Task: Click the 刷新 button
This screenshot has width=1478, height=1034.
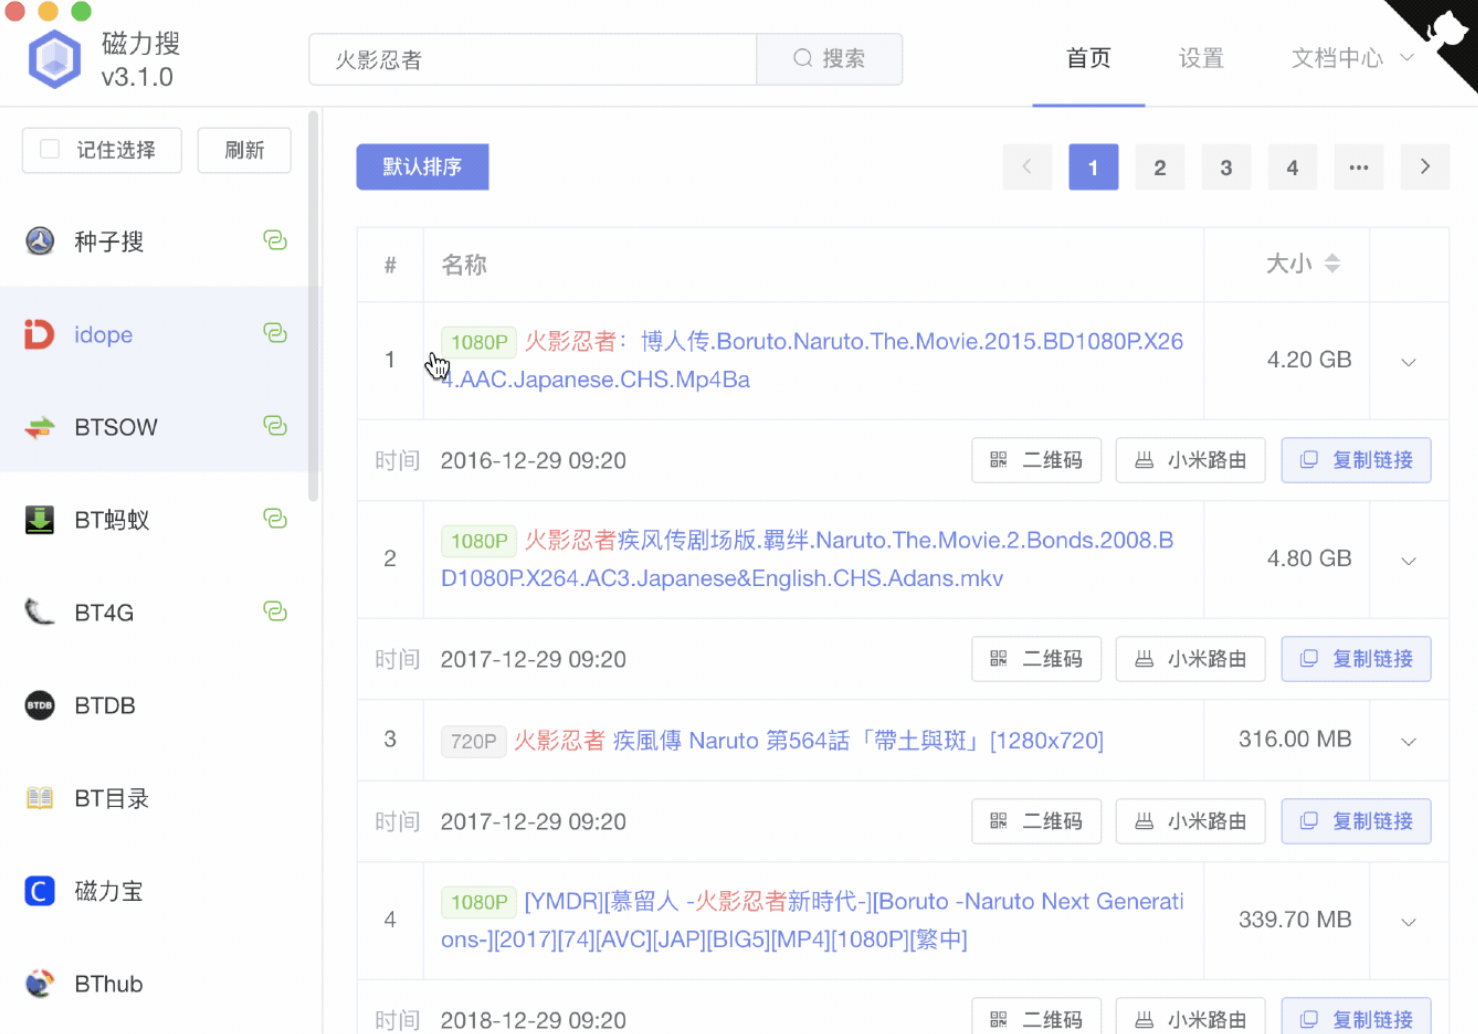Action: click(x=244, y=150)
